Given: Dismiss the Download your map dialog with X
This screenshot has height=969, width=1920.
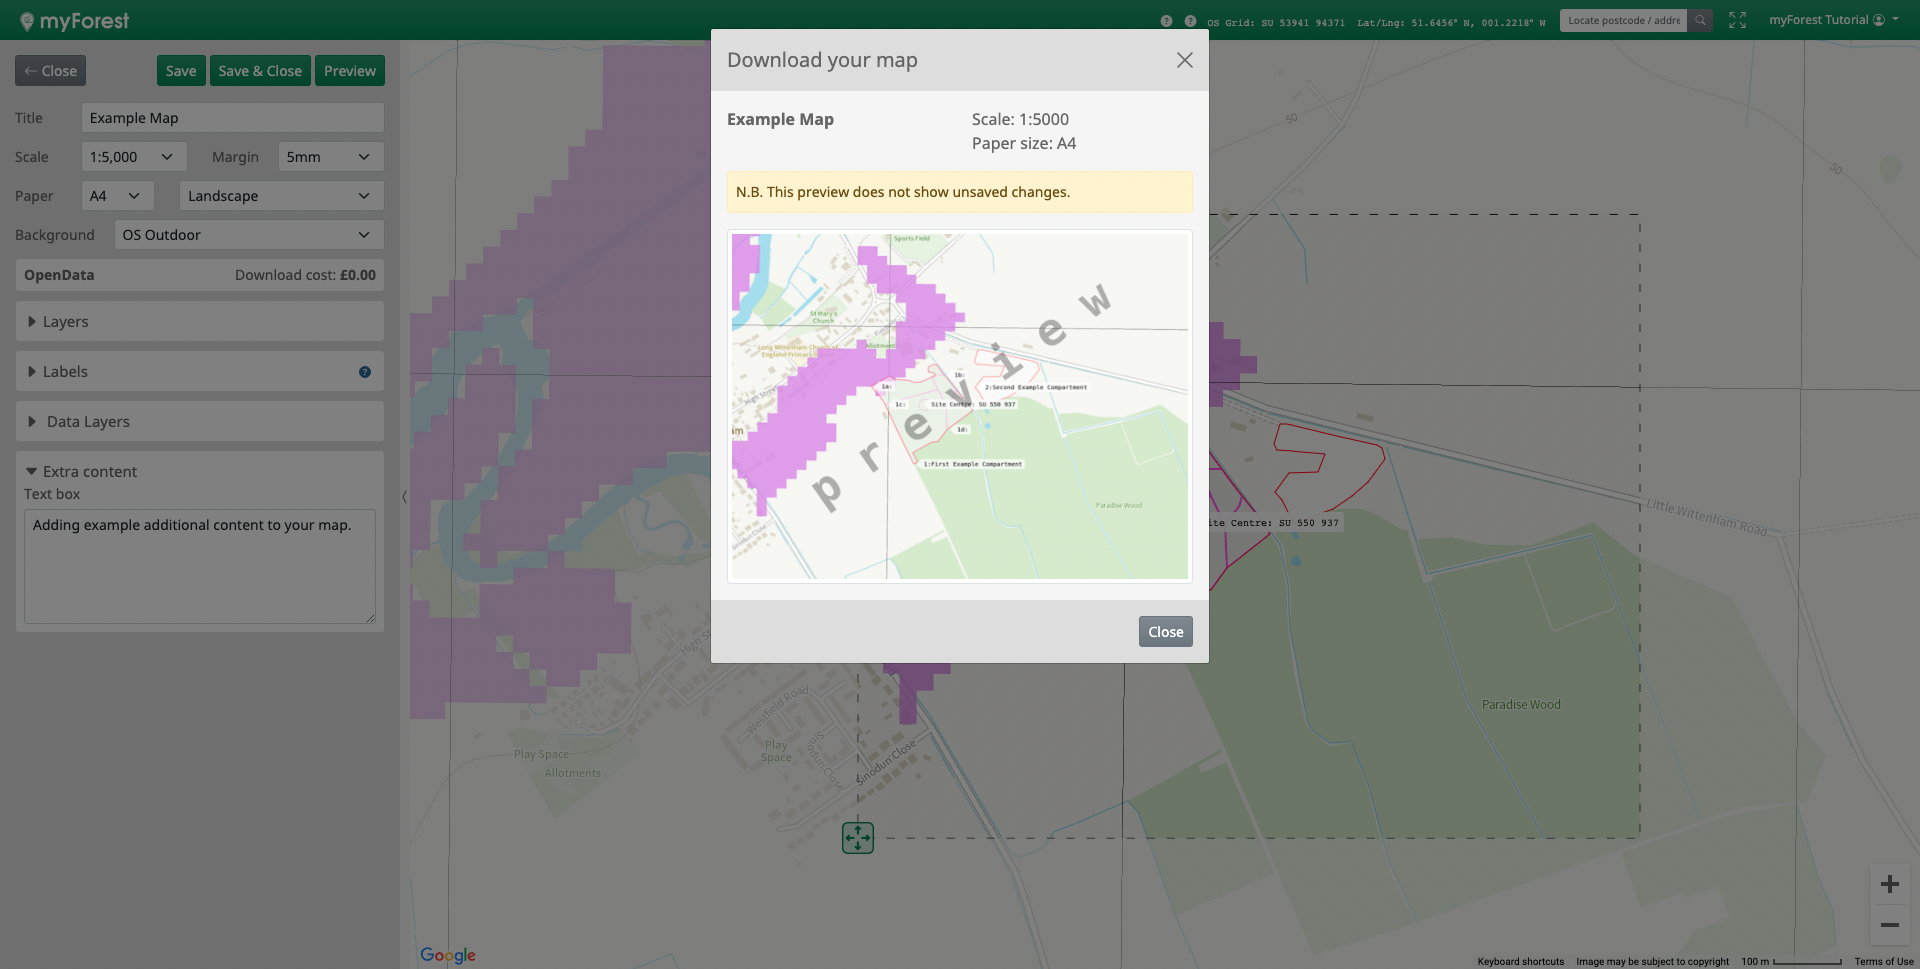Looking at the screenshot, I should 1184,60.
